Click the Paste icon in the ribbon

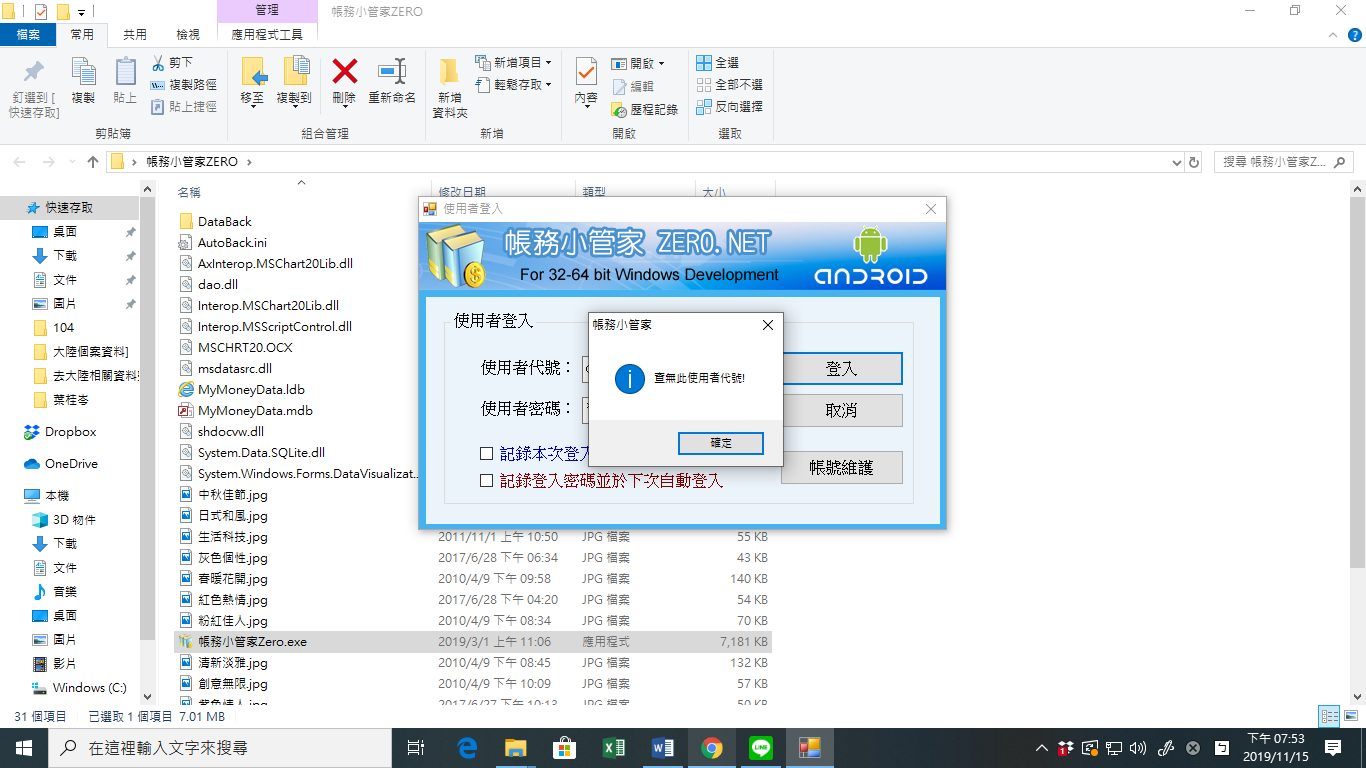pos(125,72)
